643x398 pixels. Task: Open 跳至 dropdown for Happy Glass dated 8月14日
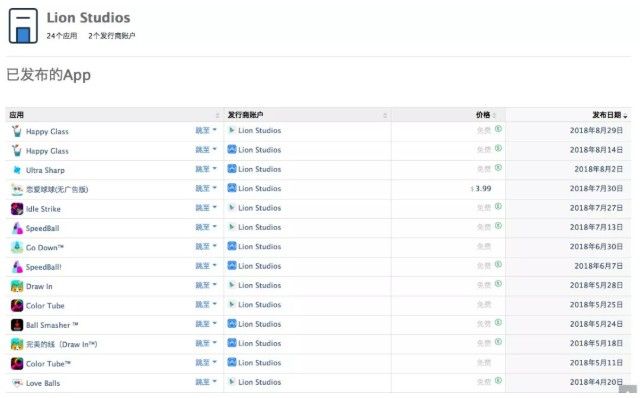coord(206,150)
